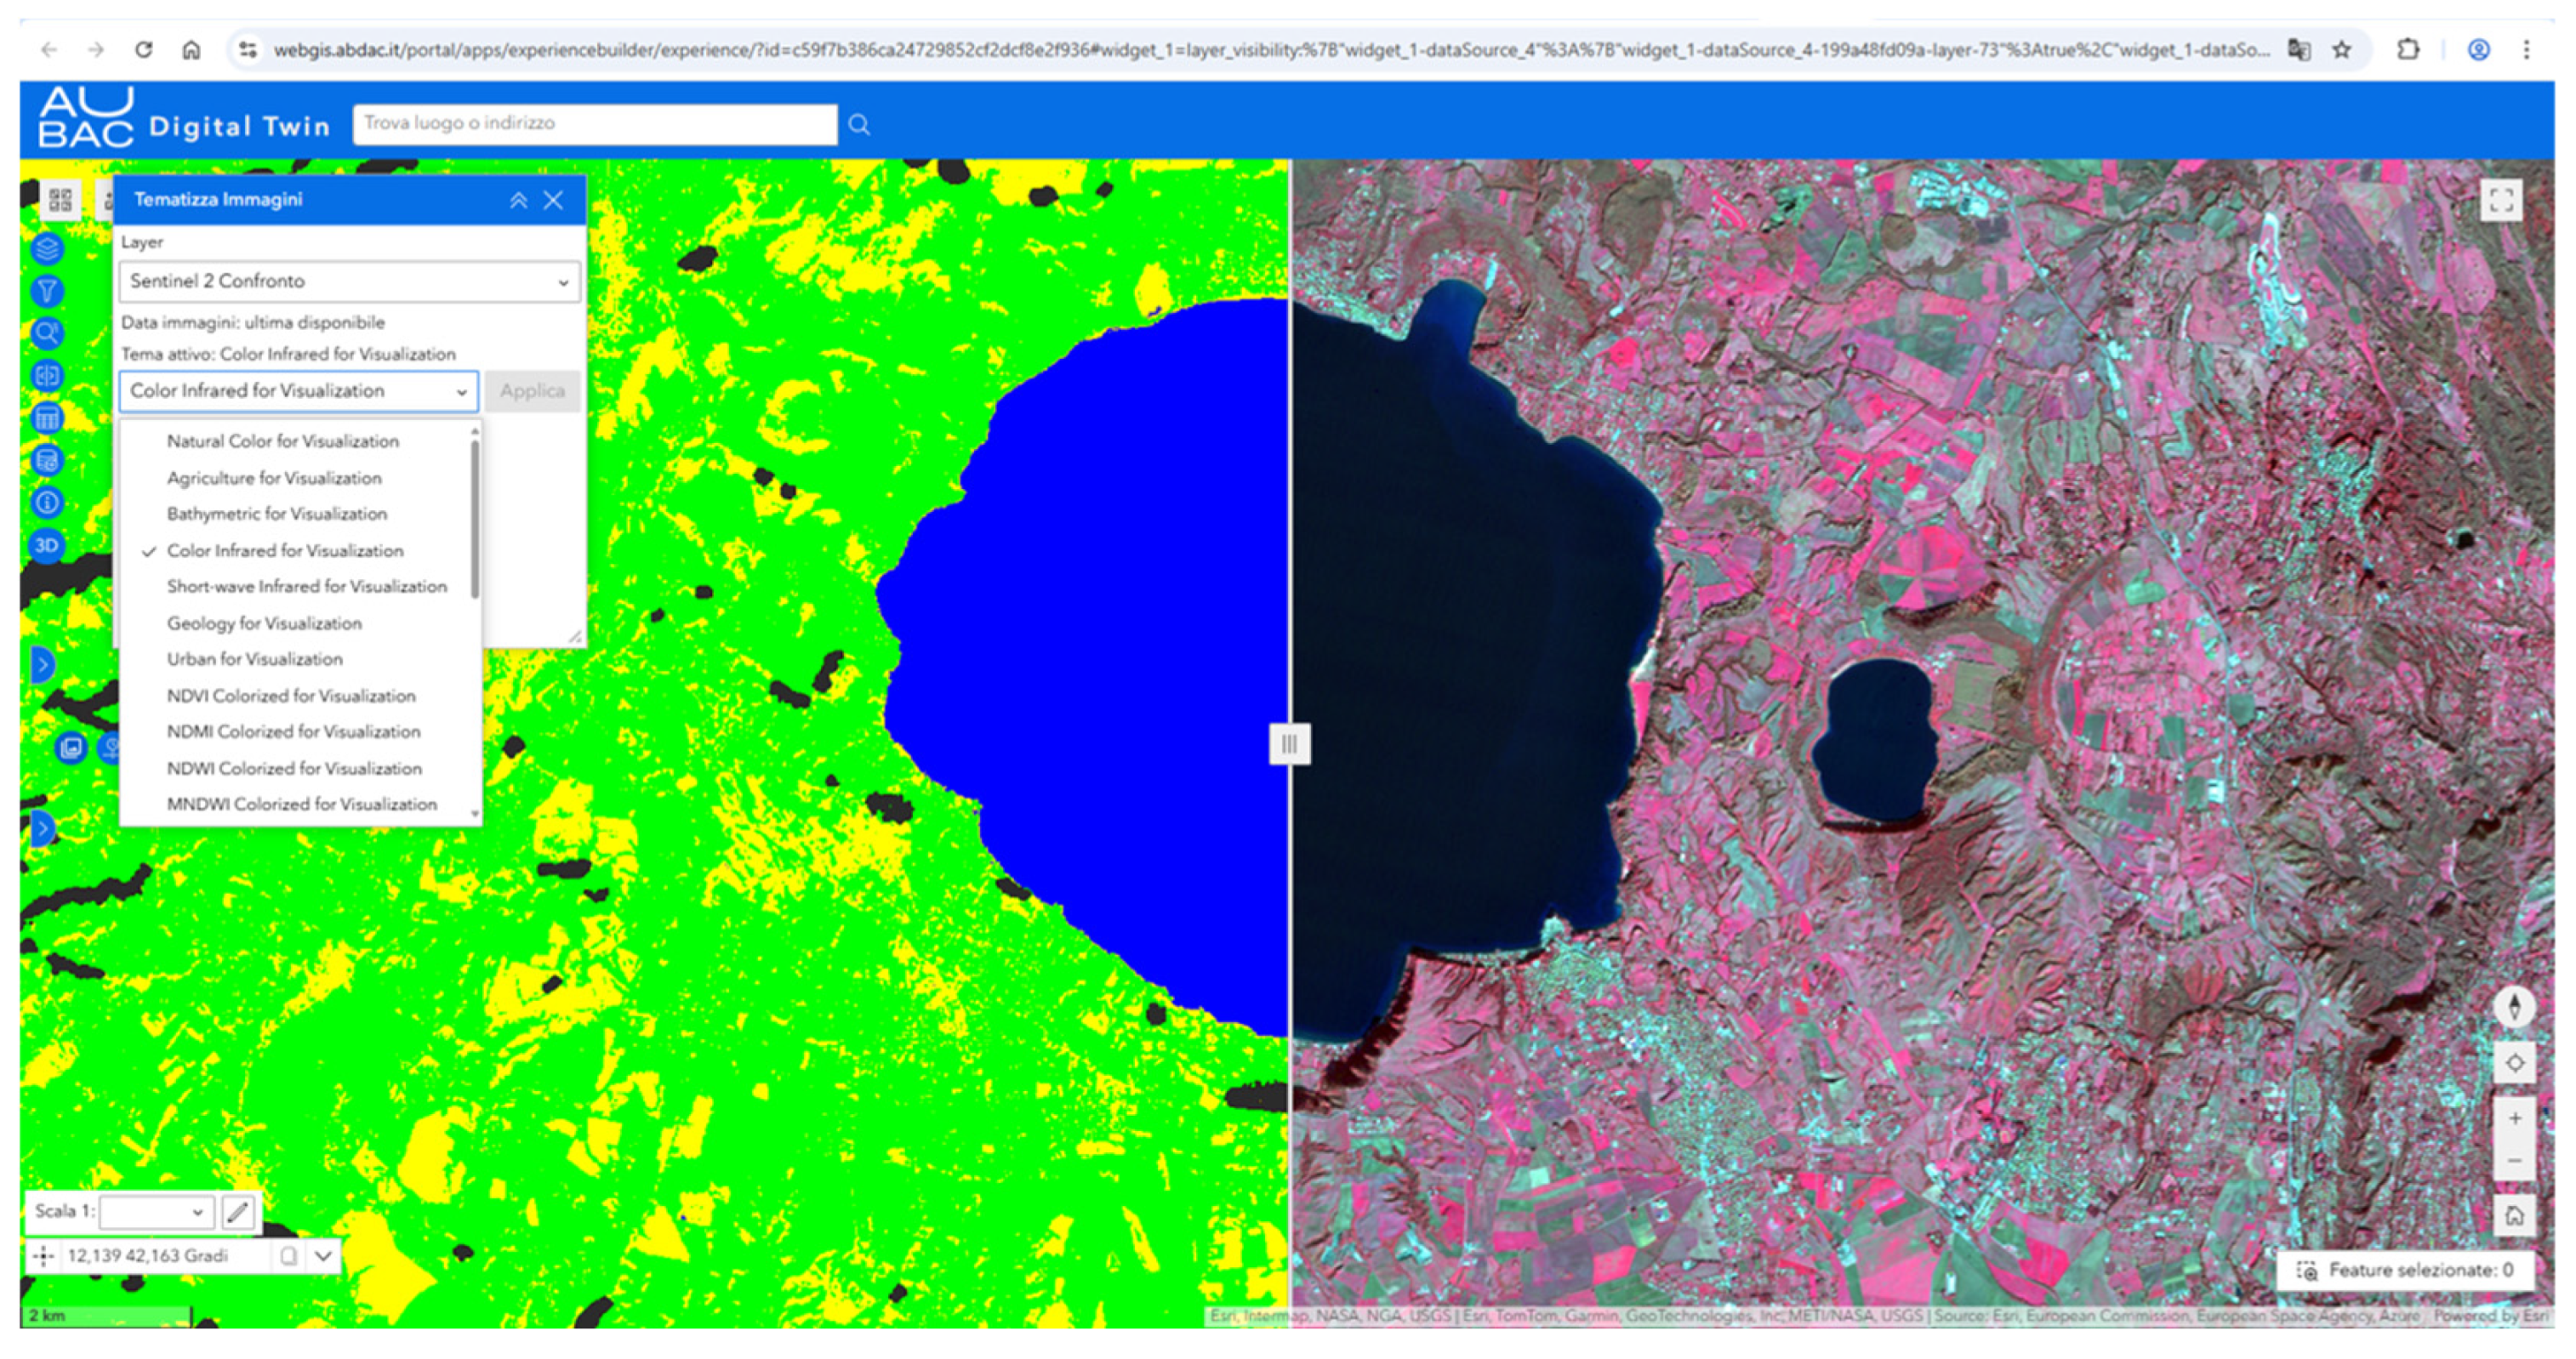Viewport: 2576px width, 1359px height.
Task: Select Geology for Visualization
Action: [264, 623]
